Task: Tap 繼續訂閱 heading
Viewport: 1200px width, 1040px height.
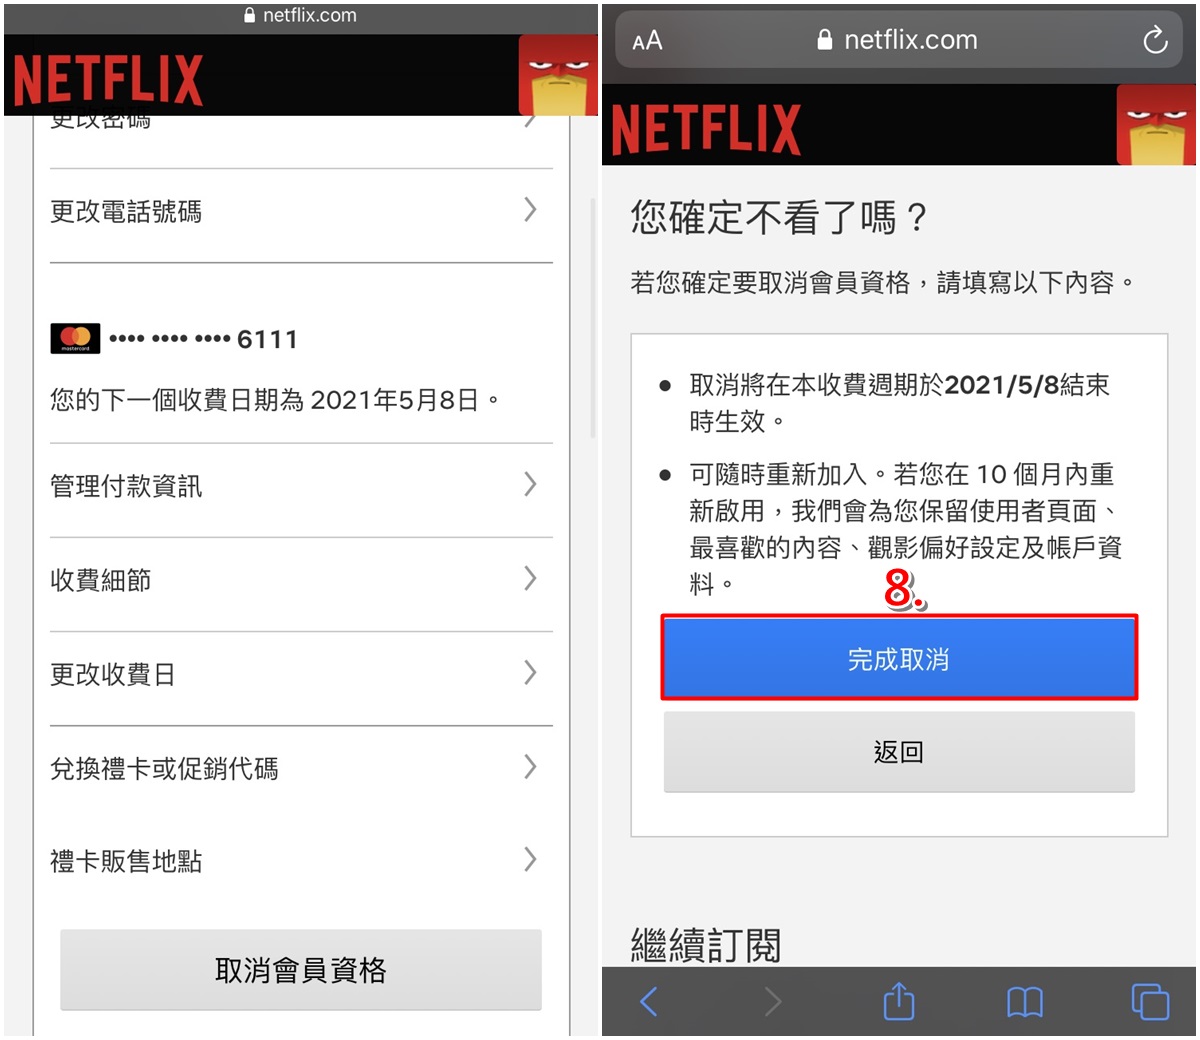Action: (x=706, y=944)
